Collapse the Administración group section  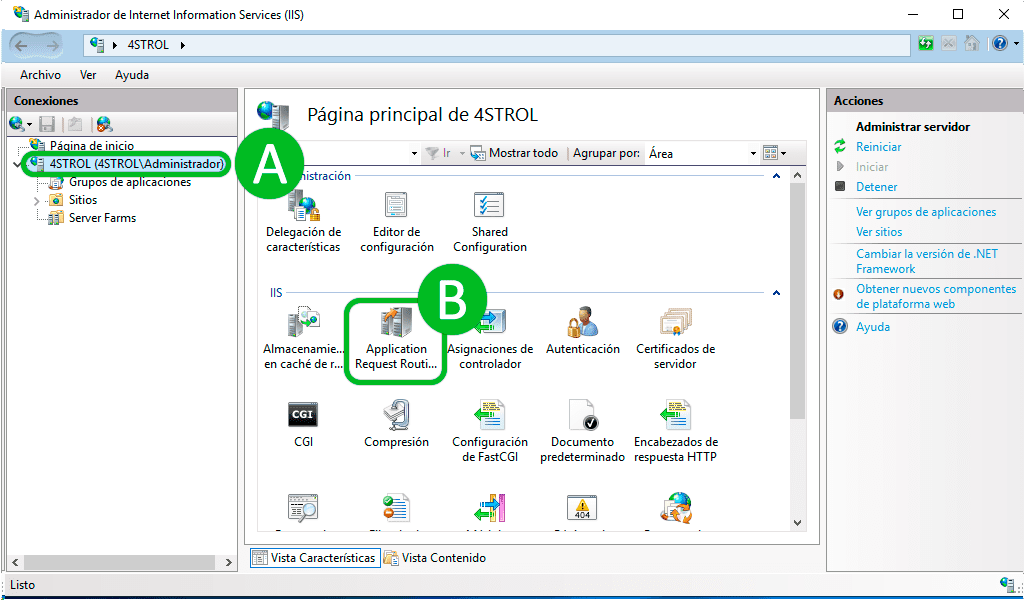coord(776,176)
